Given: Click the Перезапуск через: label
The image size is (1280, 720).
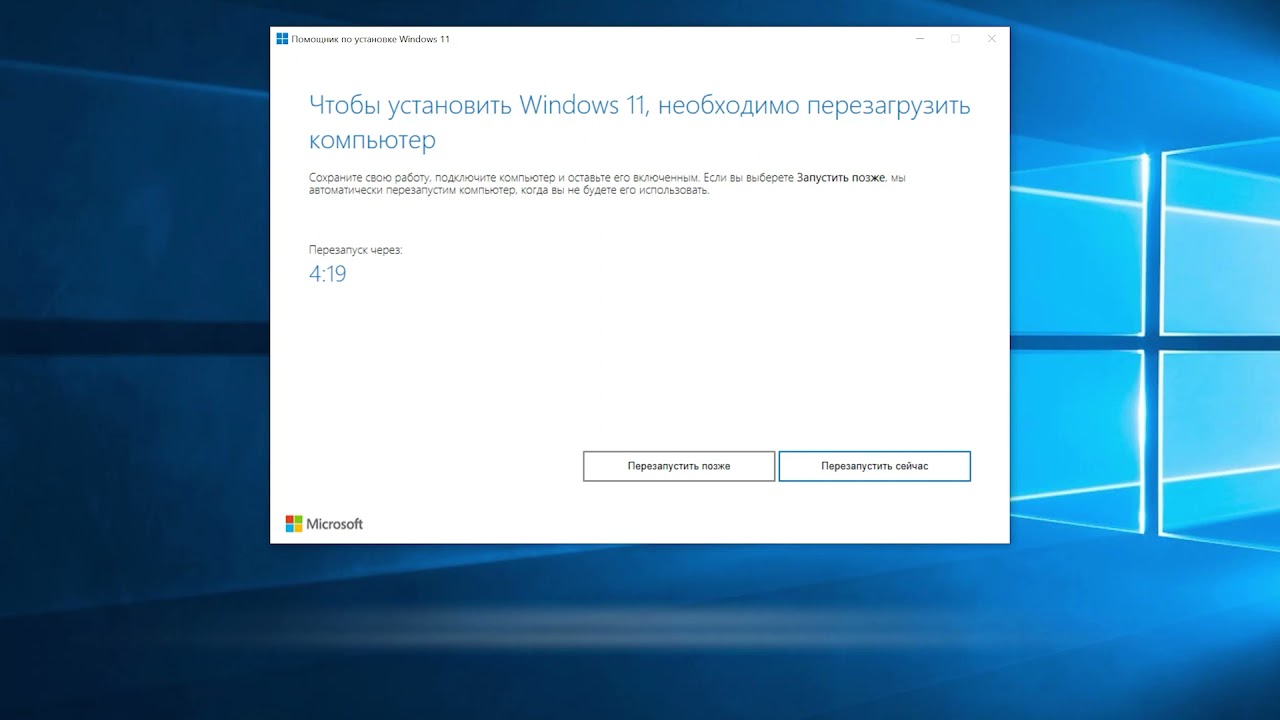Looking at the screenshot, I should [x=356, y=249].
